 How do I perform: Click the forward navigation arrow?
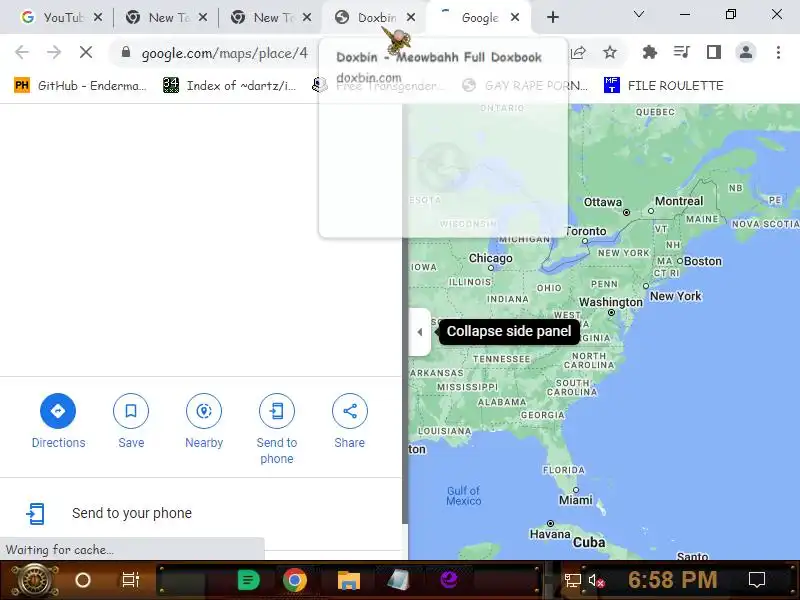[x=54, y=52]
